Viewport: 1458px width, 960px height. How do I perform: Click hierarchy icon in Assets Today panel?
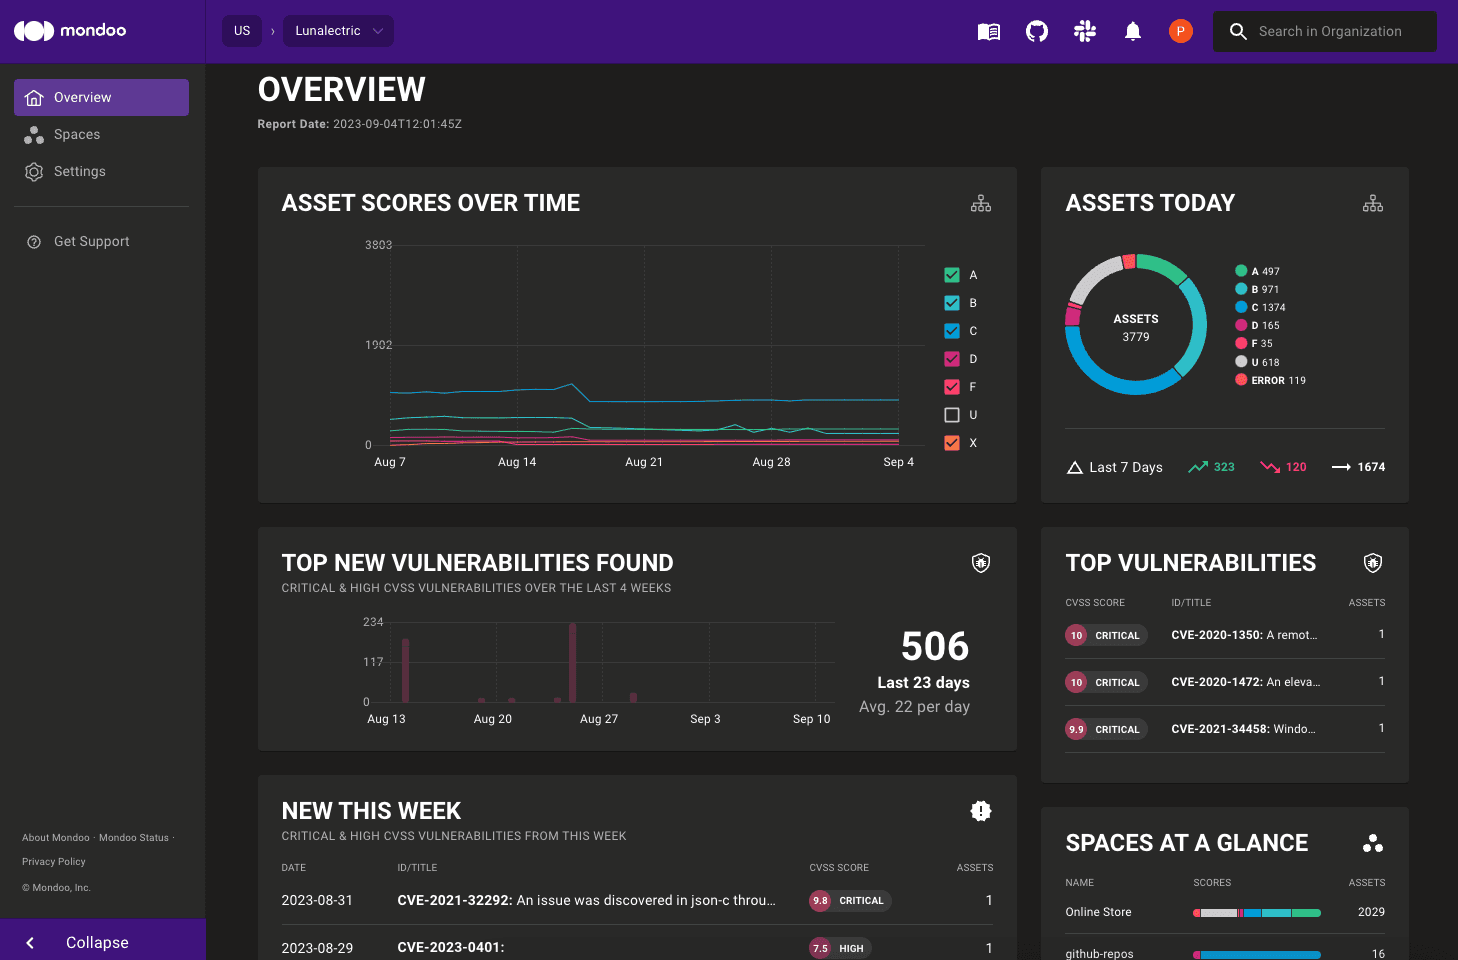[1373, 204]
